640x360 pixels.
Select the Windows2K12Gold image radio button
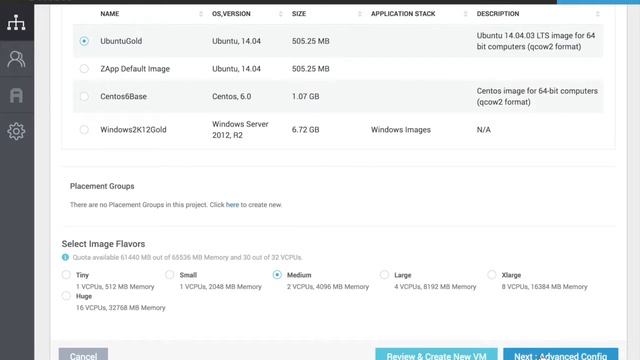click(x=84, y=130)
